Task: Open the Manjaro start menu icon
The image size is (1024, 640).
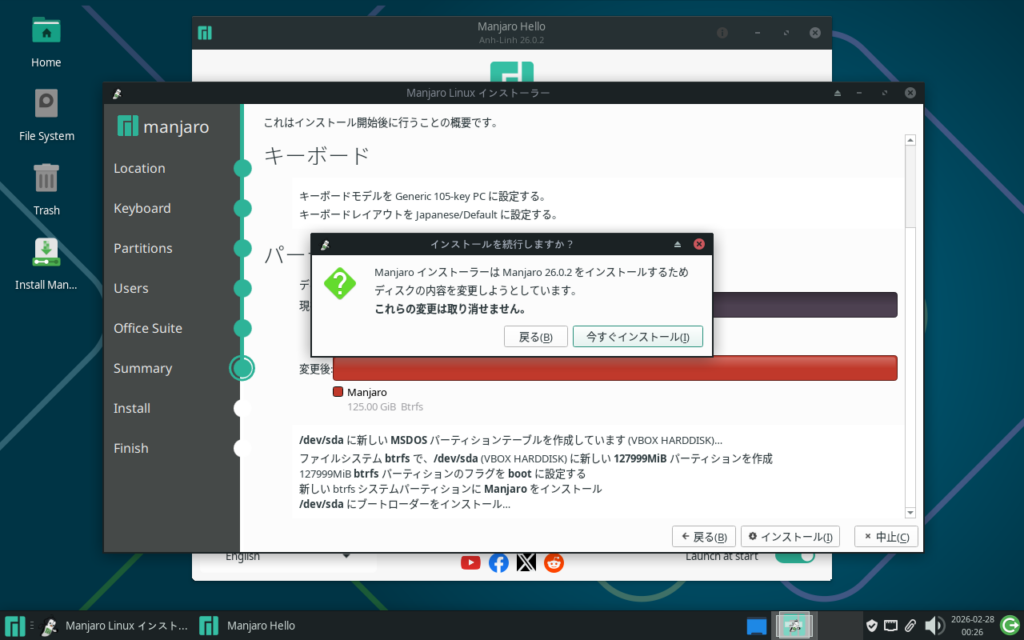Action: [x=15, y=626]
